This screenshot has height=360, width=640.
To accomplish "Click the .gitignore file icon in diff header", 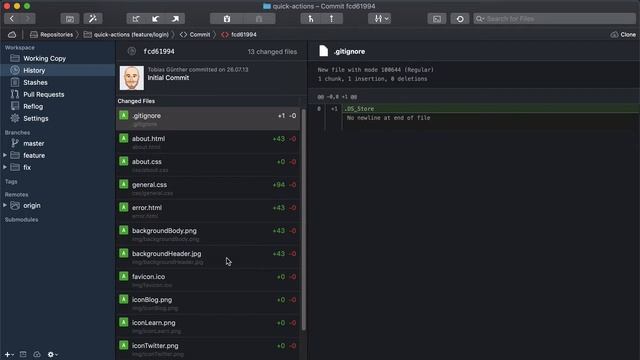I will 324,51.
